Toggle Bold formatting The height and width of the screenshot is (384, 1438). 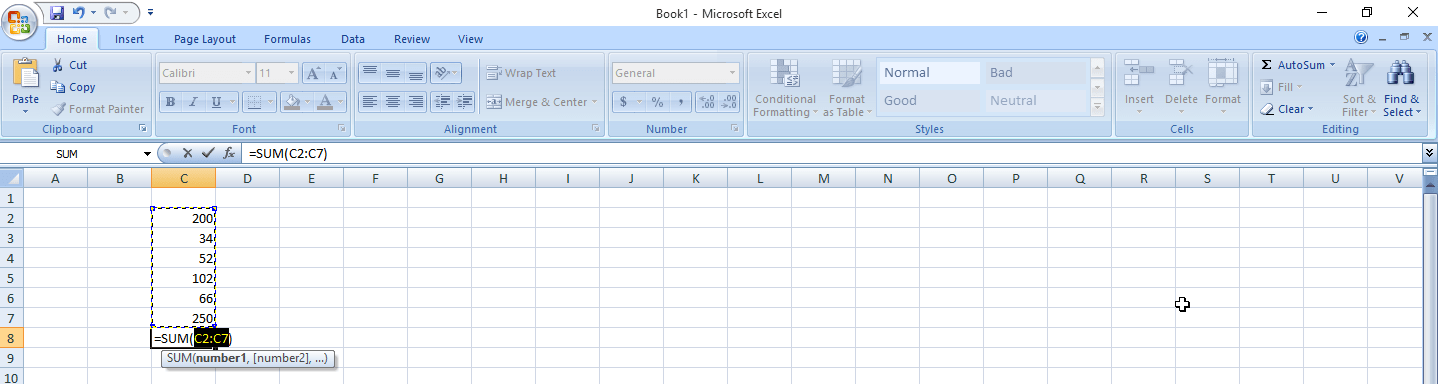(170, 101)
